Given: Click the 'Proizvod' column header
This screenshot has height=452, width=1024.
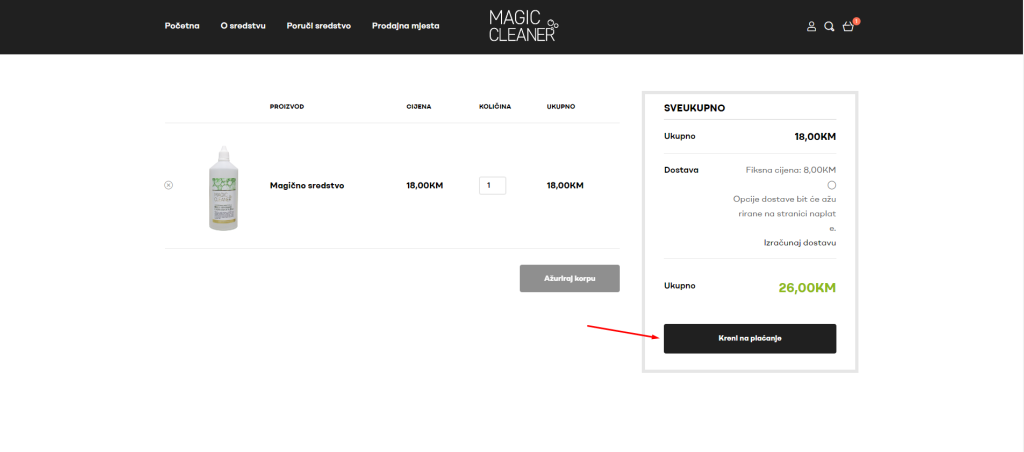Looking at the screenshot, I should 287,106.
